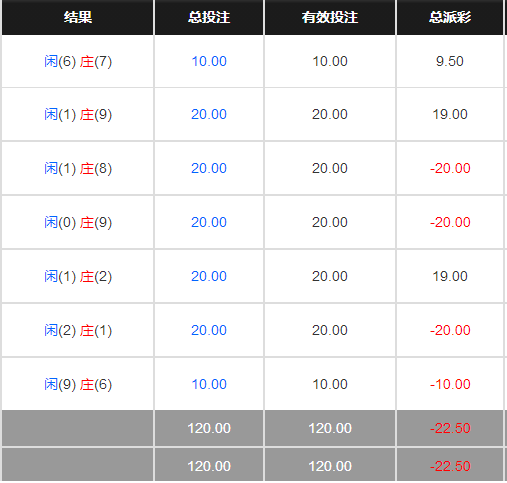Viewport: 507px width, 483px height.
Task: Select the result 闲(9) 庄(6)
Action: [x=78, y=385]
